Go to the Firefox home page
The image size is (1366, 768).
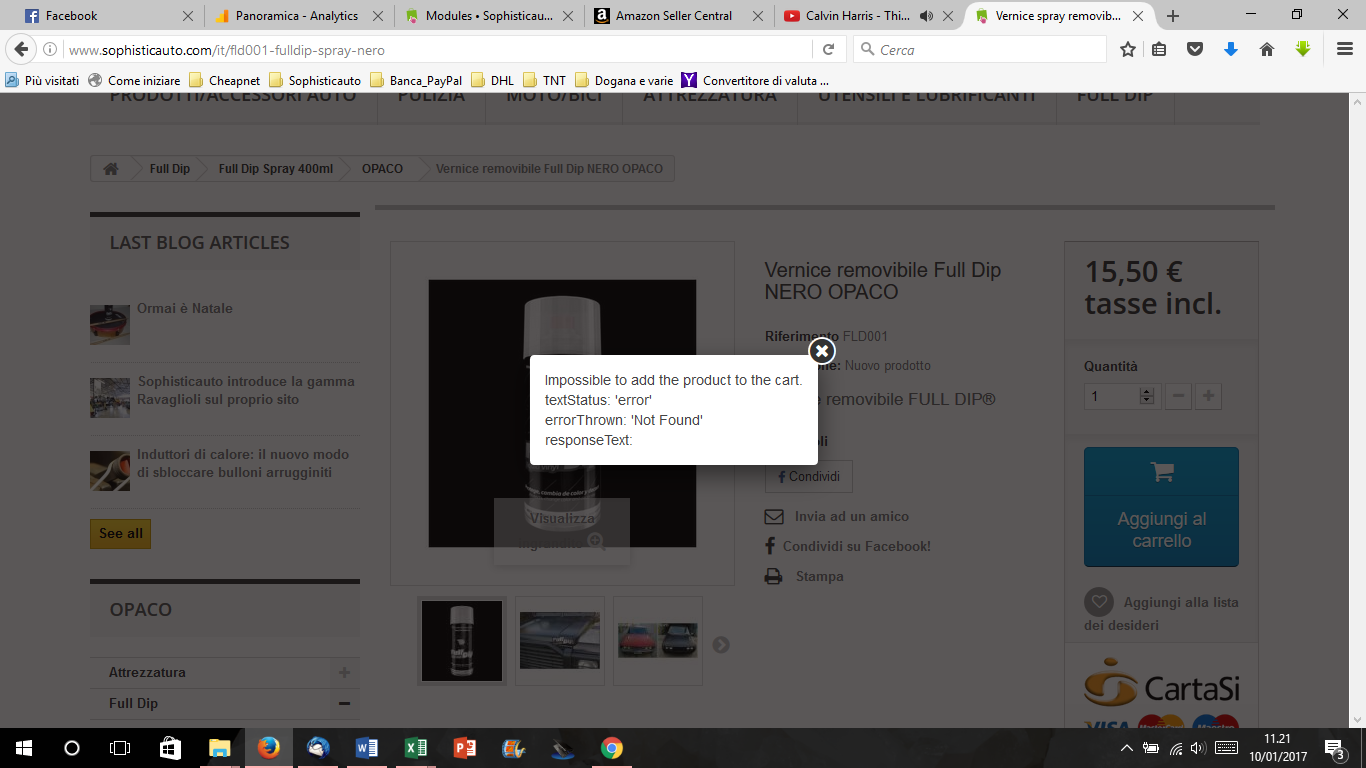[1267, 49]
